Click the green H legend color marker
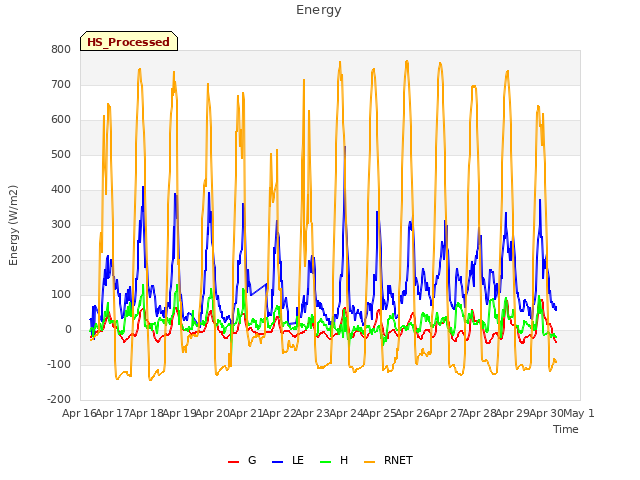 tap(325, 462)
